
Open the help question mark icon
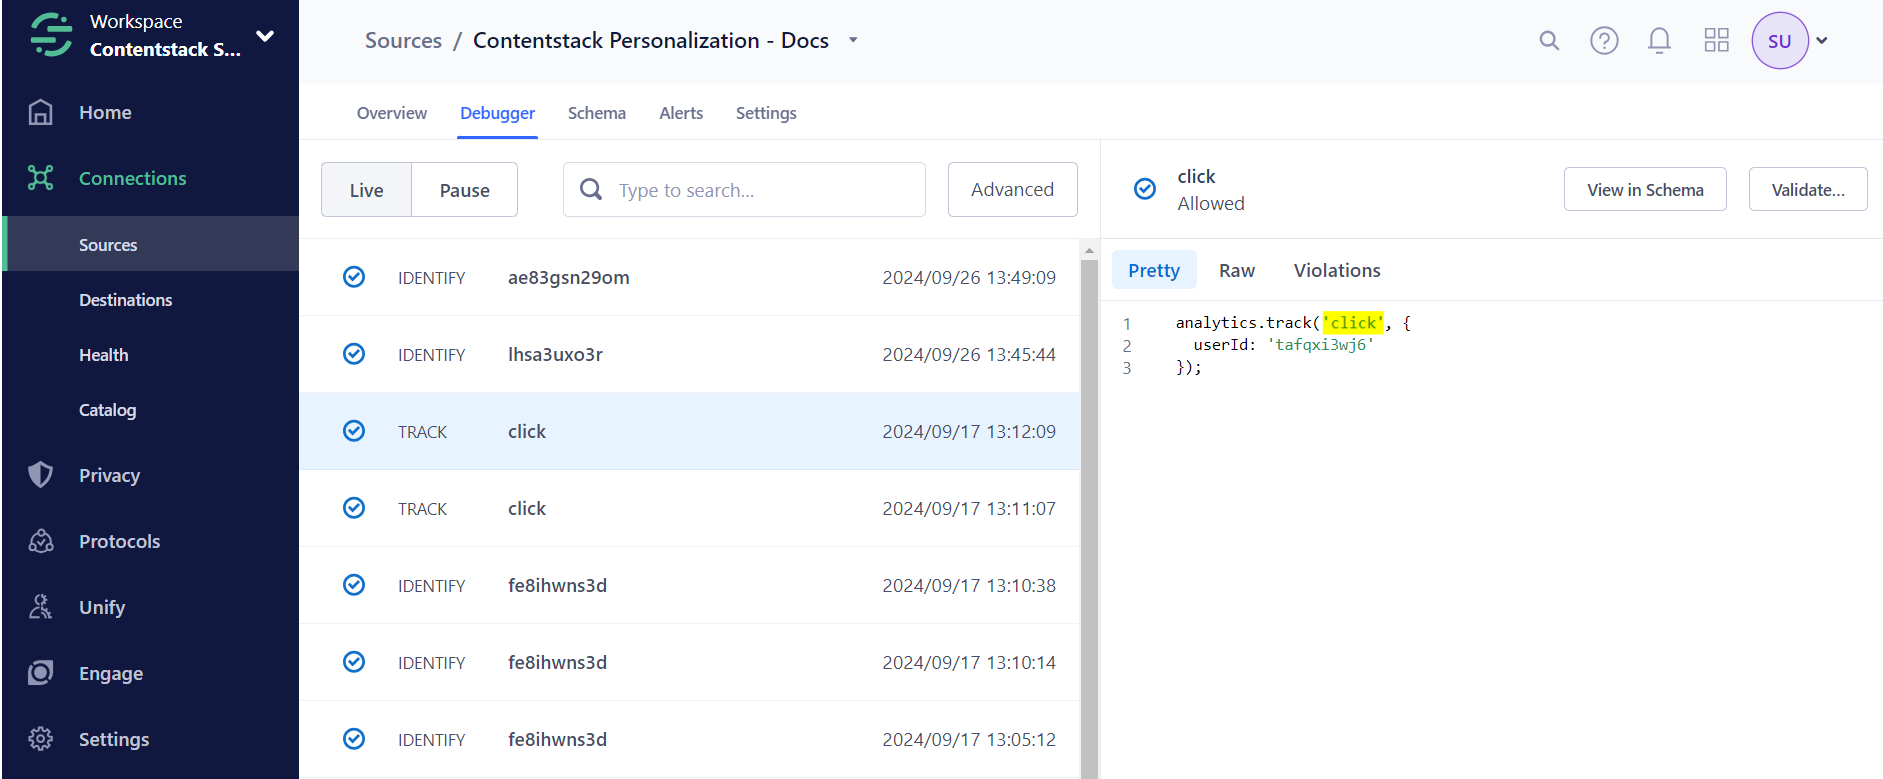(1604, 40)
